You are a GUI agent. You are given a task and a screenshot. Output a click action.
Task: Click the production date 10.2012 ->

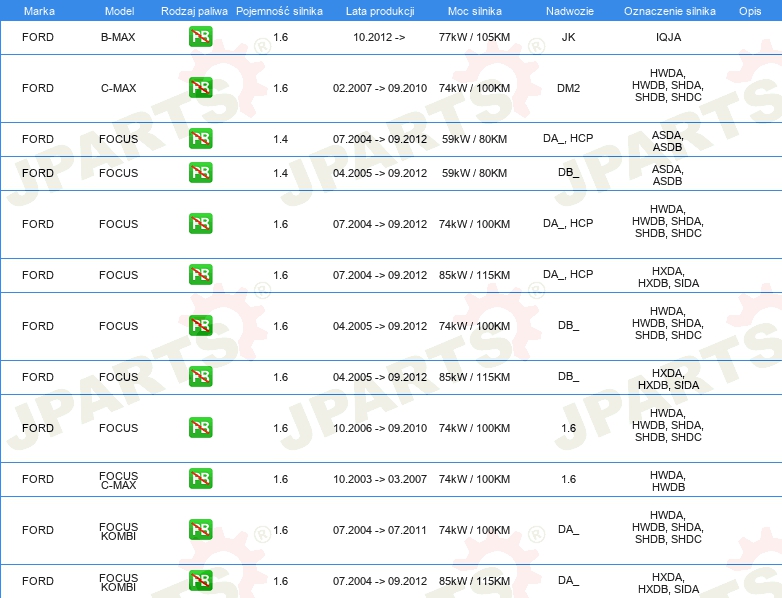pos(379,37)
